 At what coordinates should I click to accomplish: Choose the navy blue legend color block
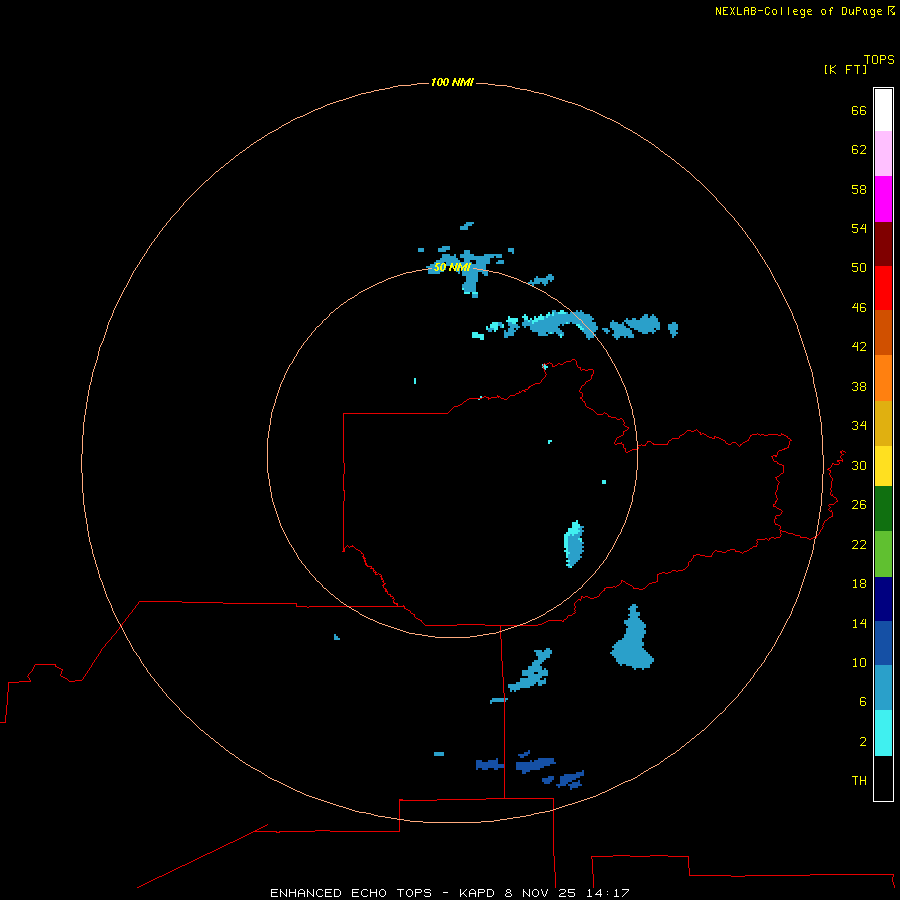click(883, 599)
